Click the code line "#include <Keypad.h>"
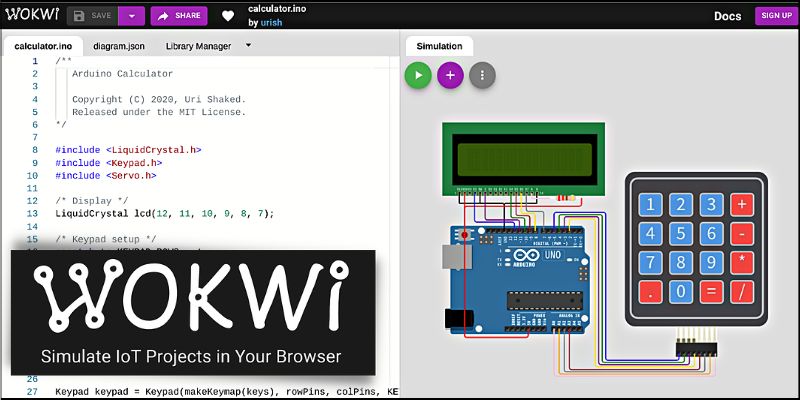 (109, 163)
